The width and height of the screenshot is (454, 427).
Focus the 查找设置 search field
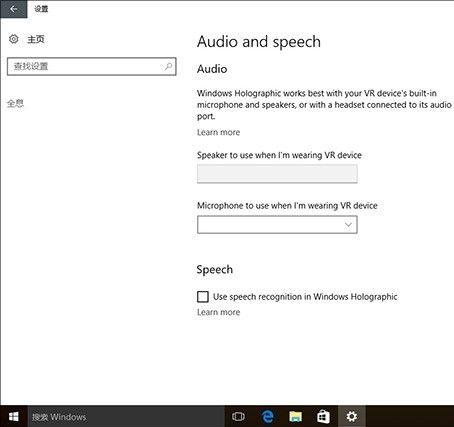[x=92, y=66]
